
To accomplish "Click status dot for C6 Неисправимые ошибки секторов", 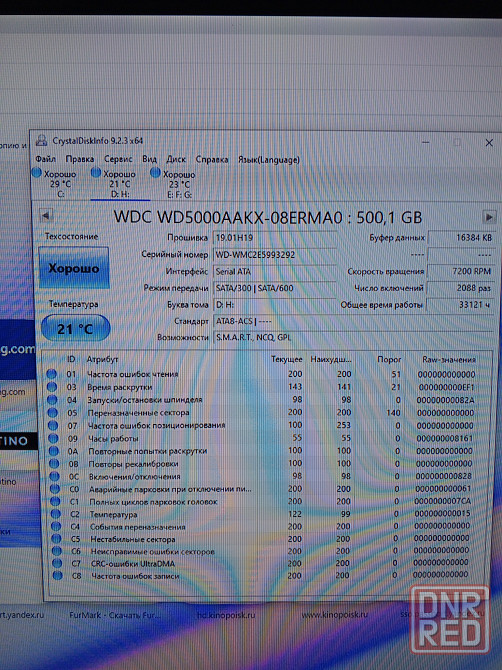I will [57, 551].
